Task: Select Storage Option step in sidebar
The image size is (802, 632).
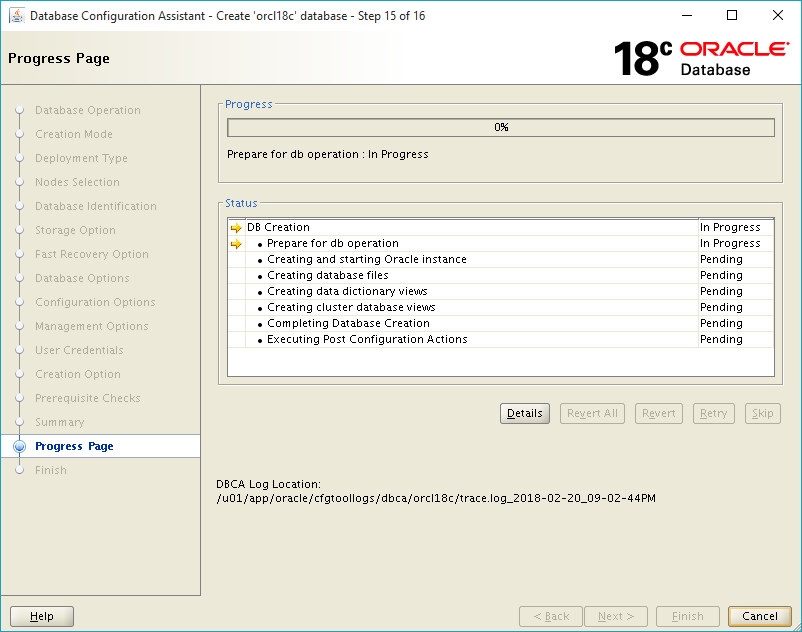Action: [x=75, y=231]
